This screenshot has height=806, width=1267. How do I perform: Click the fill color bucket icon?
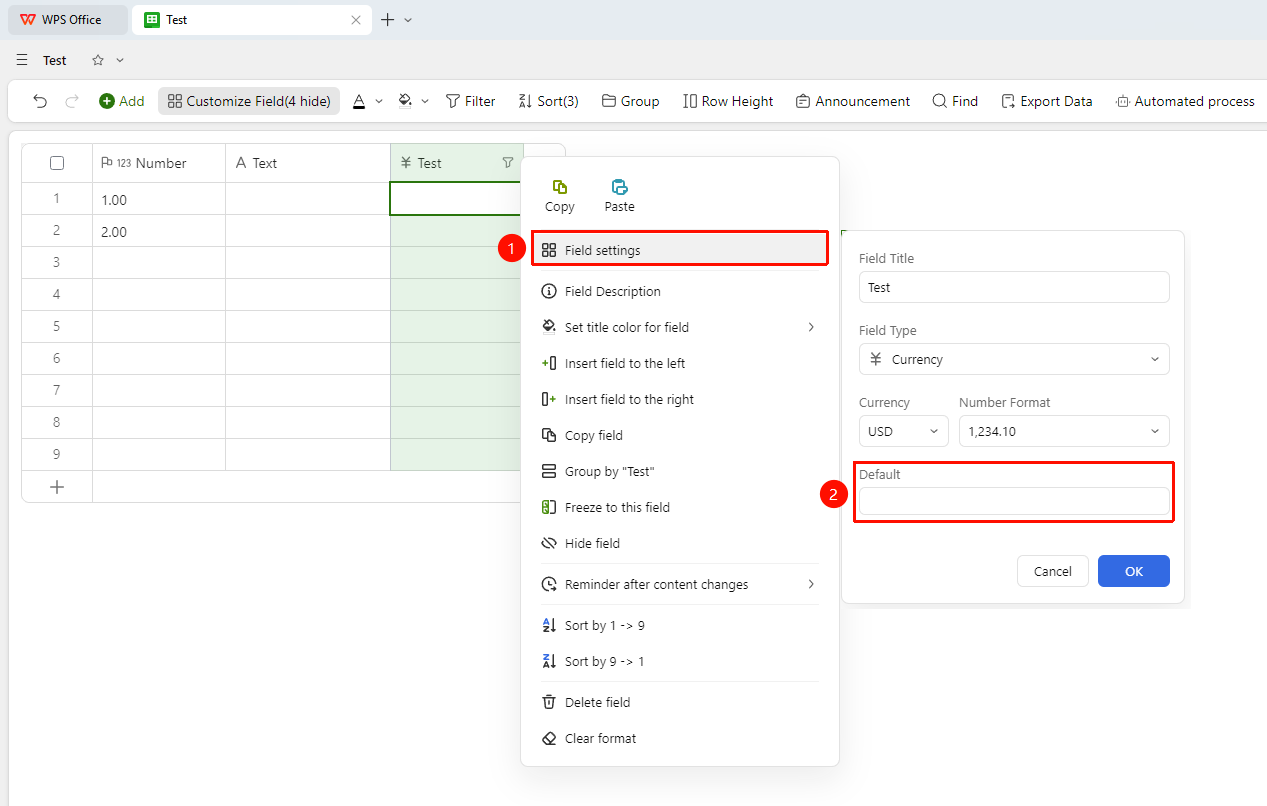point(405,101)
